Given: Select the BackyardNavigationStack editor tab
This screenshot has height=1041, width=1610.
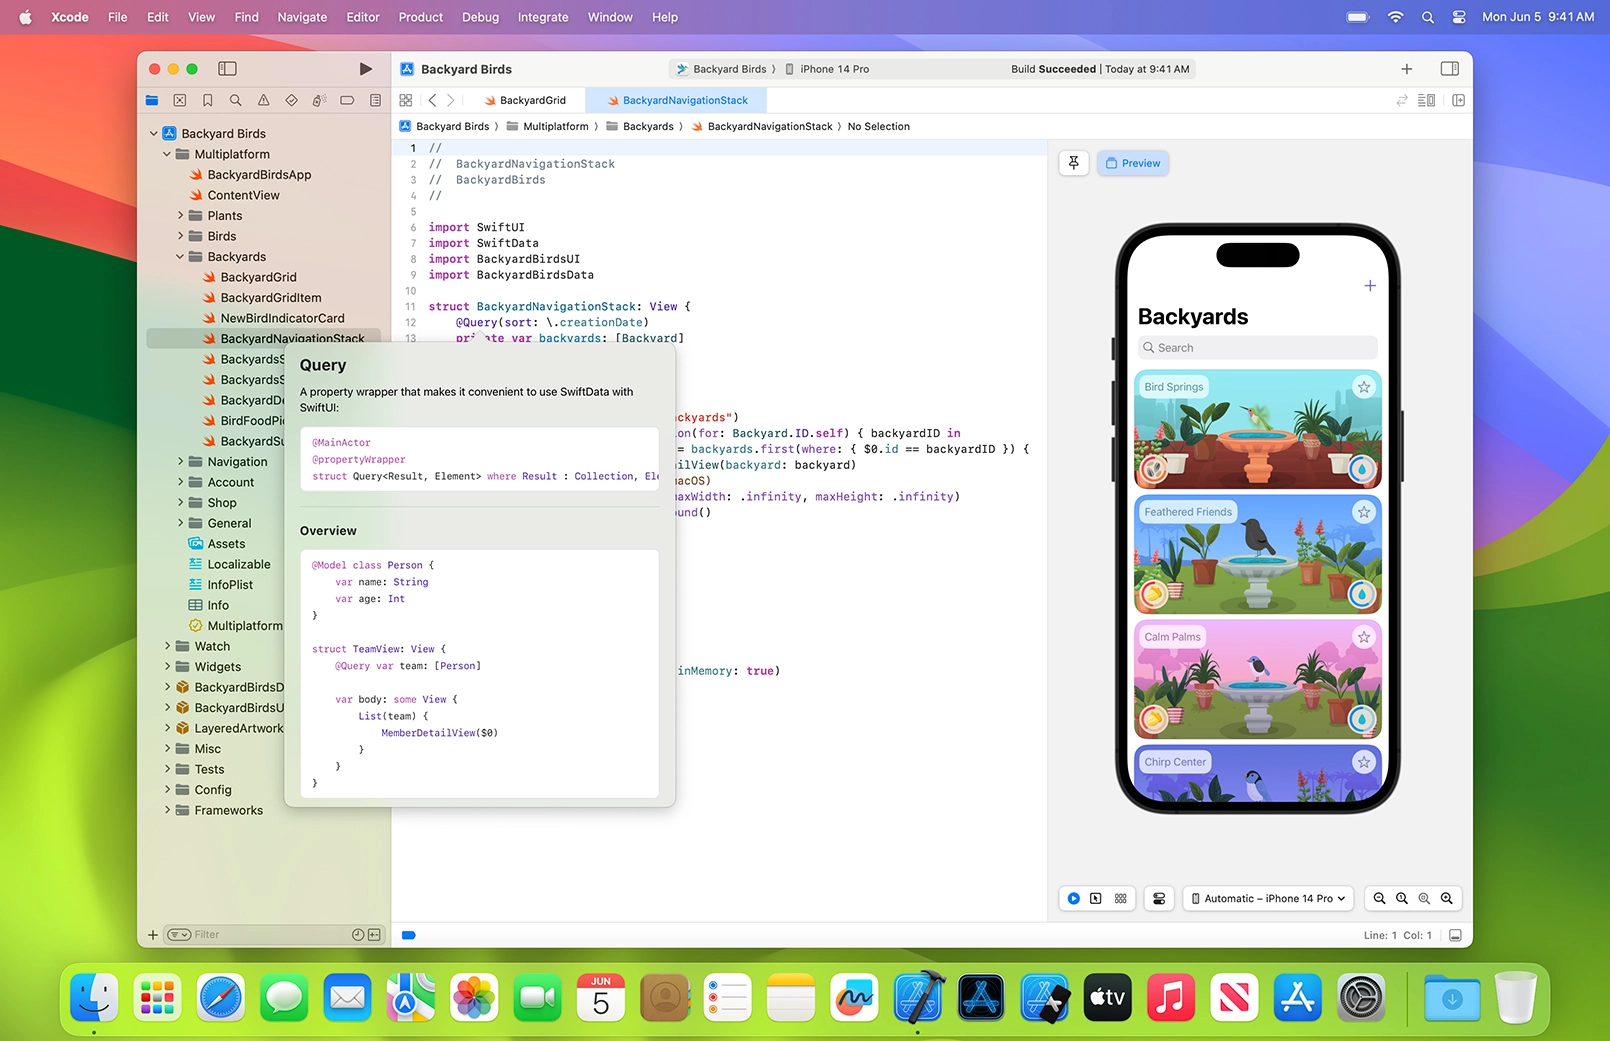Looking at the screenshot, I should 677,100.
